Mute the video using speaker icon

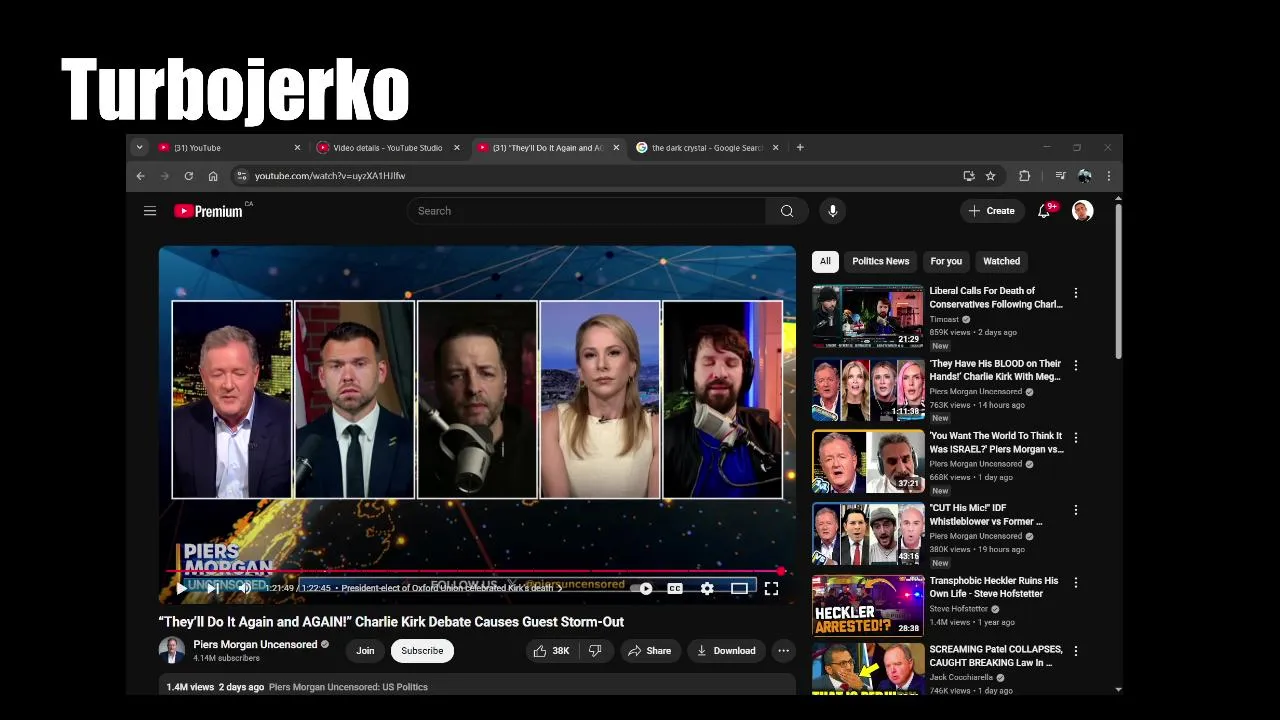pyautogui.click(x=244, y=588)
